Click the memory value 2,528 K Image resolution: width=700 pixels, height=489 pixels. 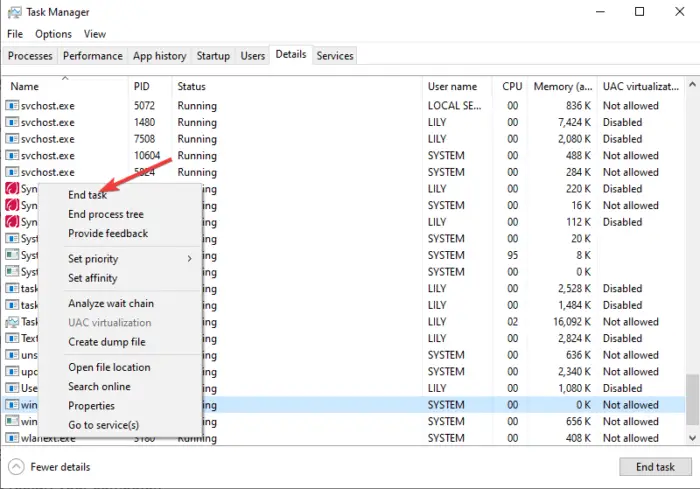(574, 288)
